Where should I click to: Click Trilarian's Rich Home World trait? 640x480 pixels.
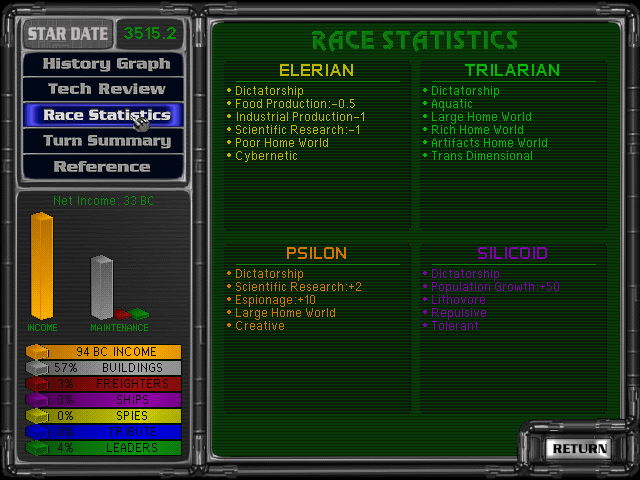click(x=477, y=130)
